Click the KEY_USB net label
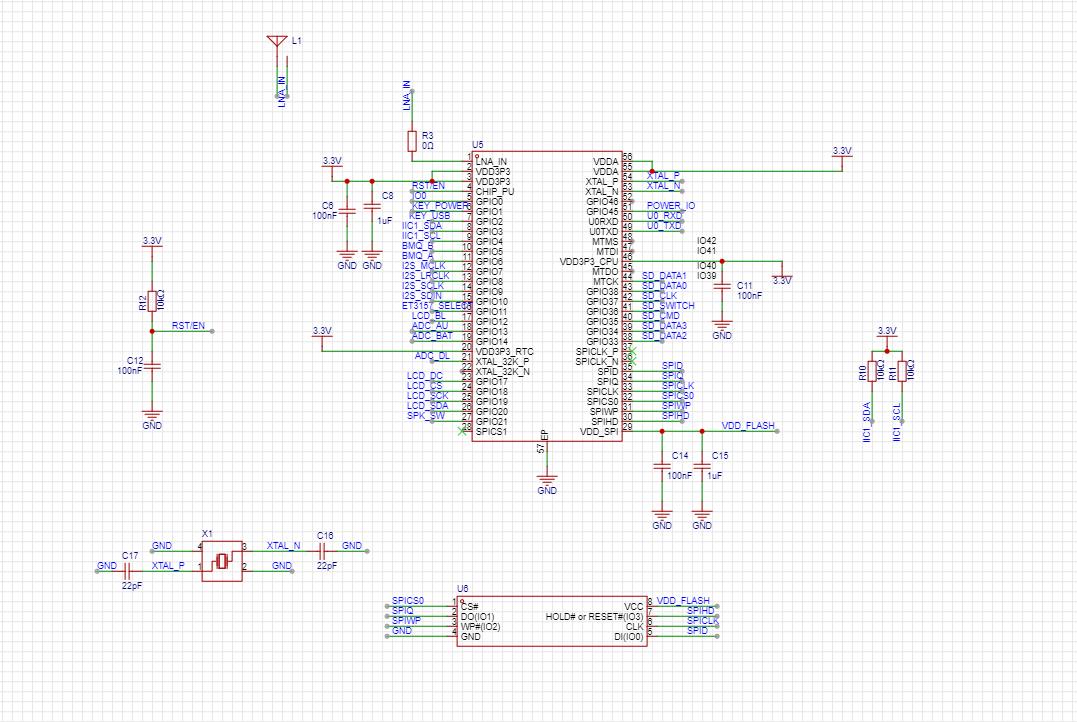Screen dimensions: 1077x722 [x=430, y=216]
